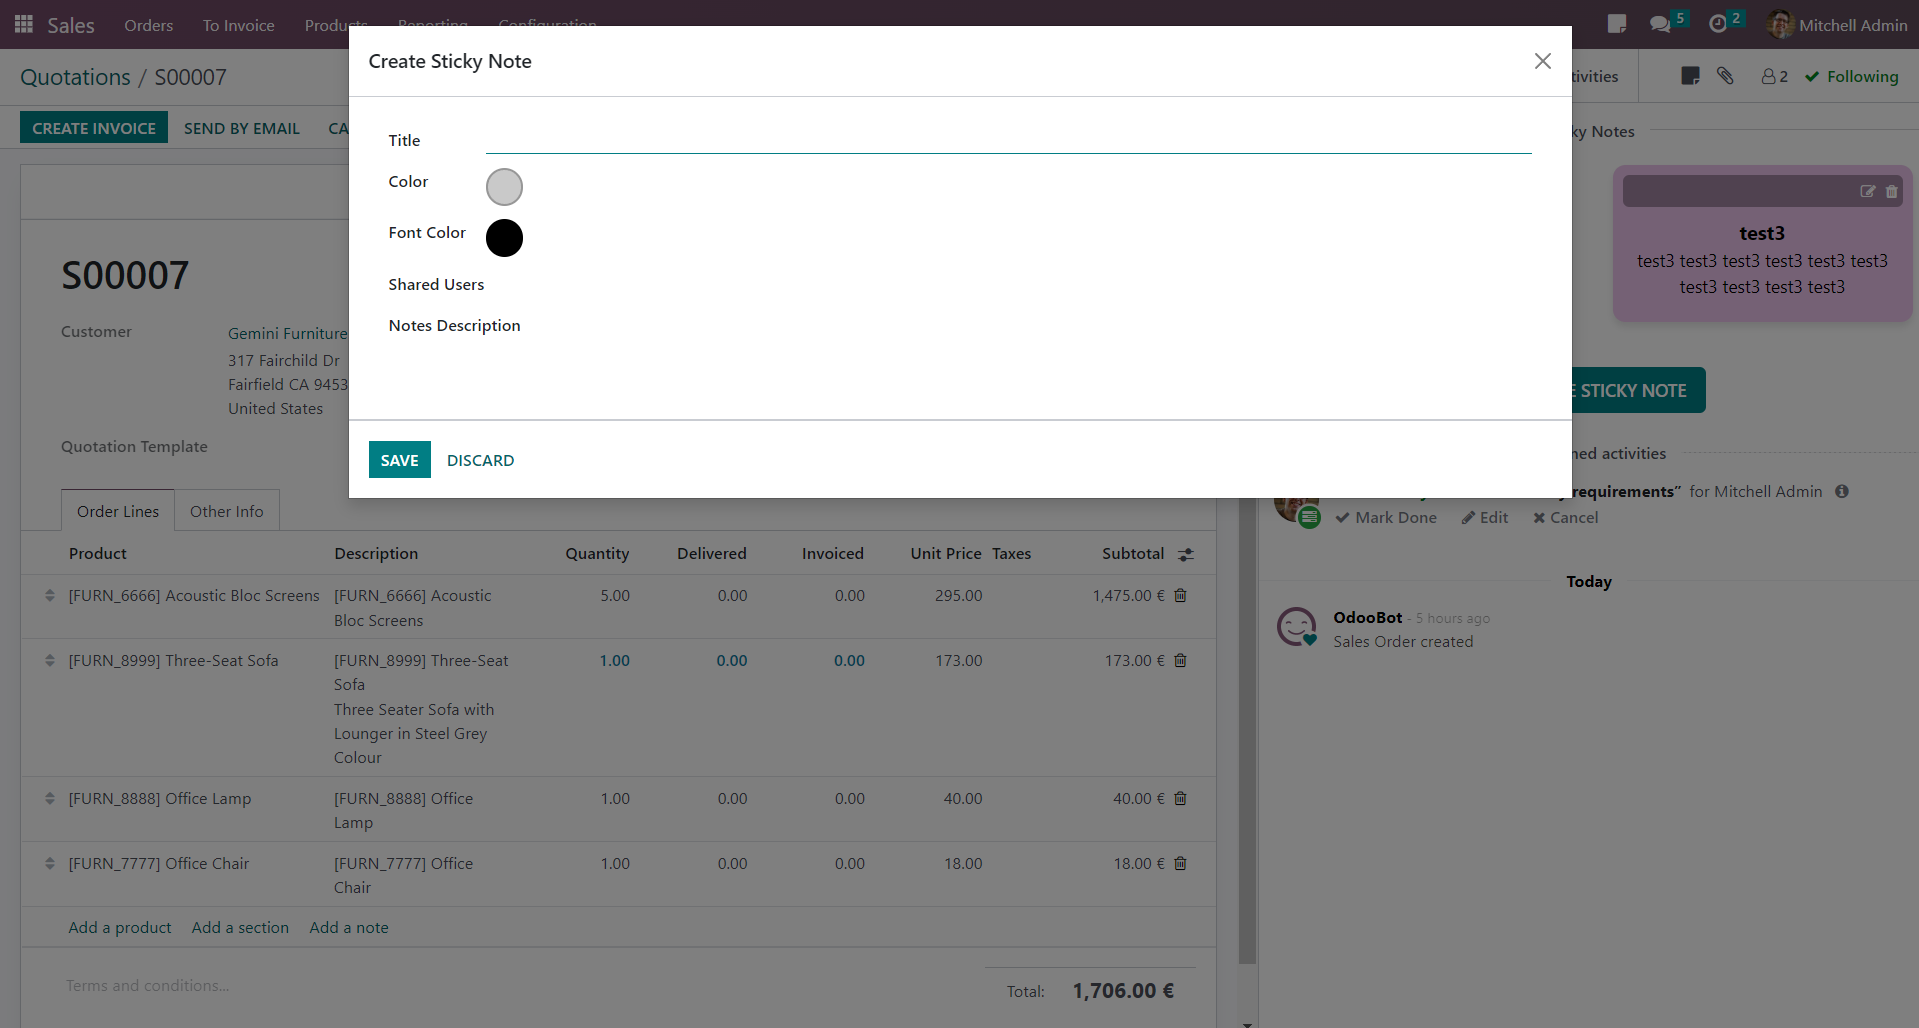The height and width of the screenshot is (1028, 1919).
Task: Click Cancel on the planned activity
Action: pos(1565,517)
